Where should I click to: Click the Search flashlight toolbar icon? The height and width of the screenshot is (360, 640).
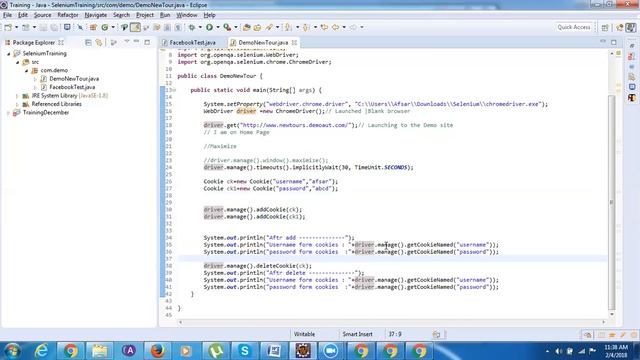pyautogui.click(x=269, y=27)
